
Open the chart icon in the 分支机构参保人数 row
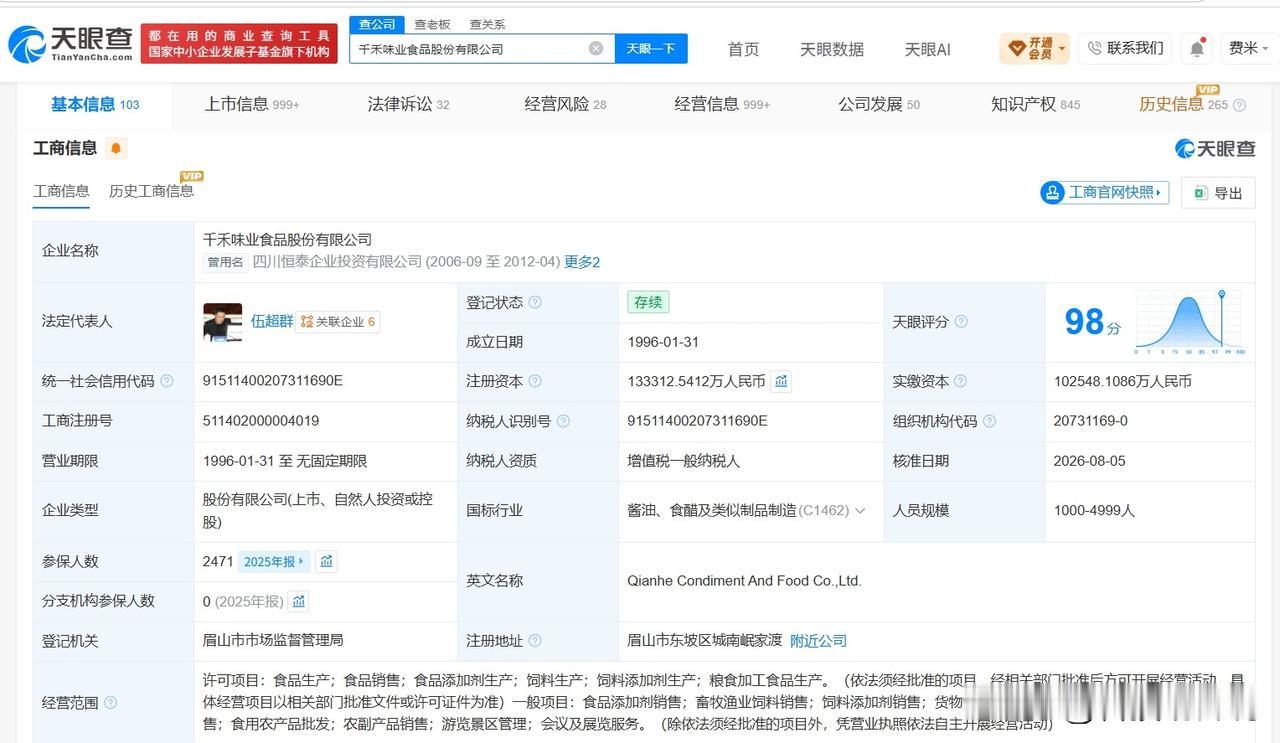[299, 601]
